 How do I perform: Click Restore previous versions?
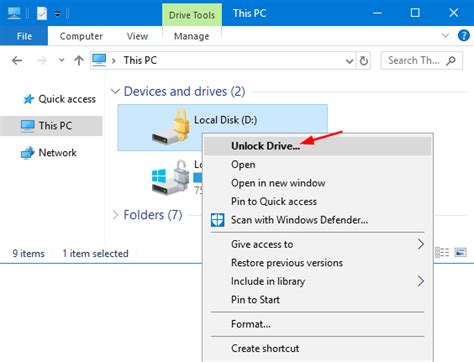(x=317, y=263)
